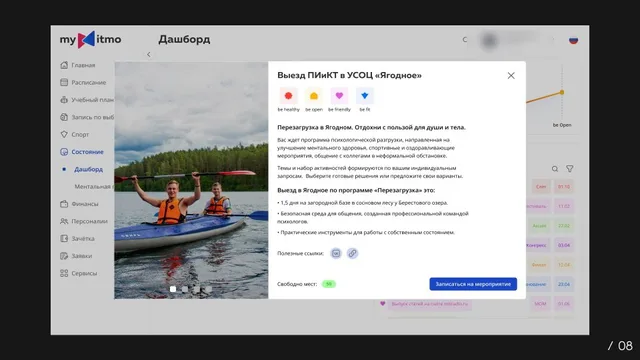Open Заявки in sidebar
This screenshot has width=640, height=360.
point(82,256)
